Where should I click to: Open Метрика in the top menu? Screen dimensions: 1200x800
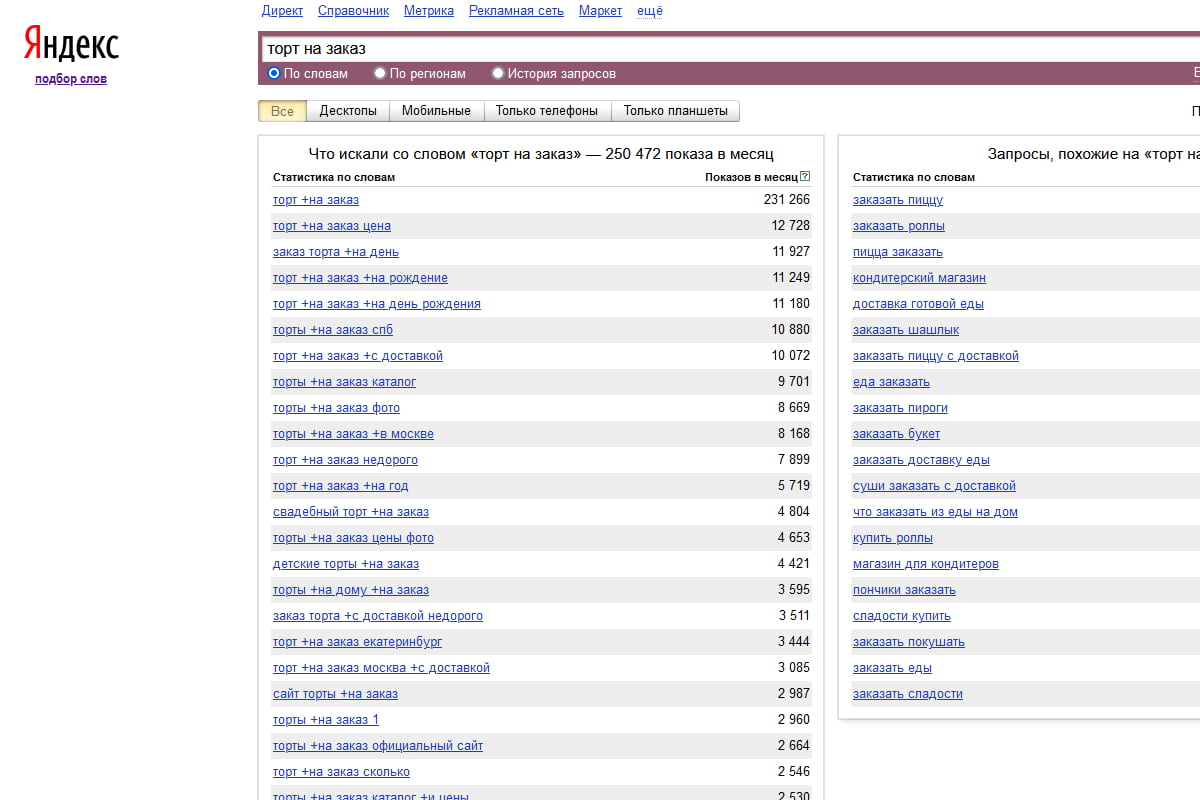(x=429, y=11)
